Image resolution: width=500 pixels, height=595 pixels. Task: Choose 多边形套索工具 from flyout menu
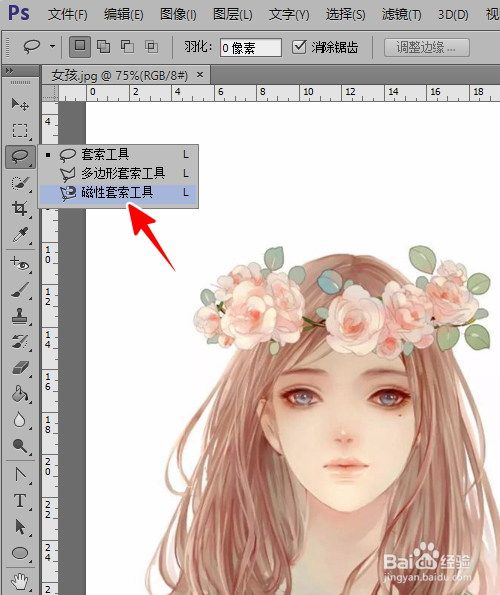point(118,173)
